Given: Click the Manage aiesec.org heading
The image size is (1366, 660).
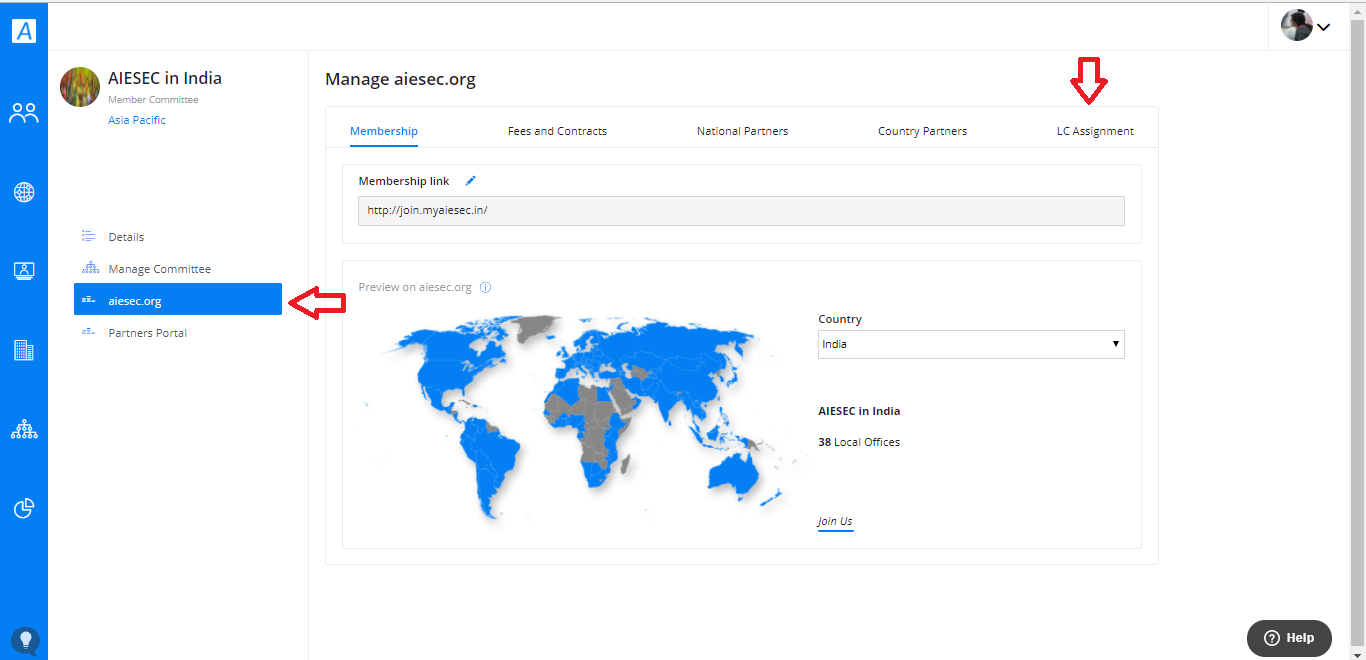Looking at the screenshot, I should click(x=401, y=79).
